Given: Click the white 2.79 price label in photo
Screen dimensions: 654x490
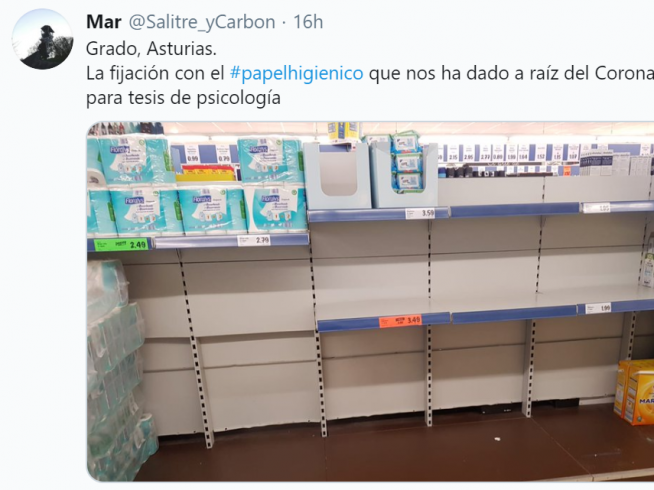Looking at the screenshot, I should pos(254,240).
